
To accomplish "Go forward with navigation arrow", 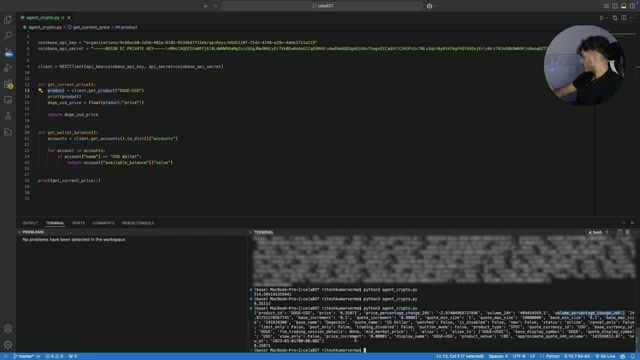I will (215, 6).
